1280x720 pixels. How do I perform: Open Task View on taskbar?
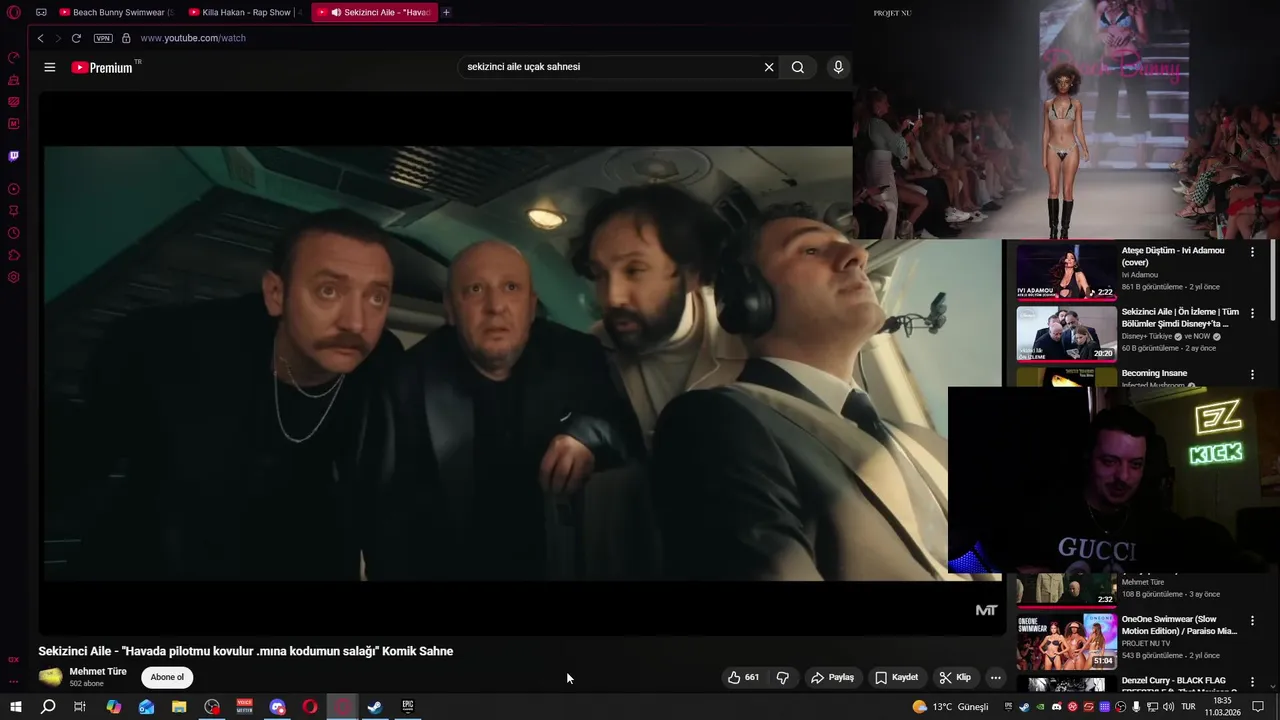click(x=80, y=707)
